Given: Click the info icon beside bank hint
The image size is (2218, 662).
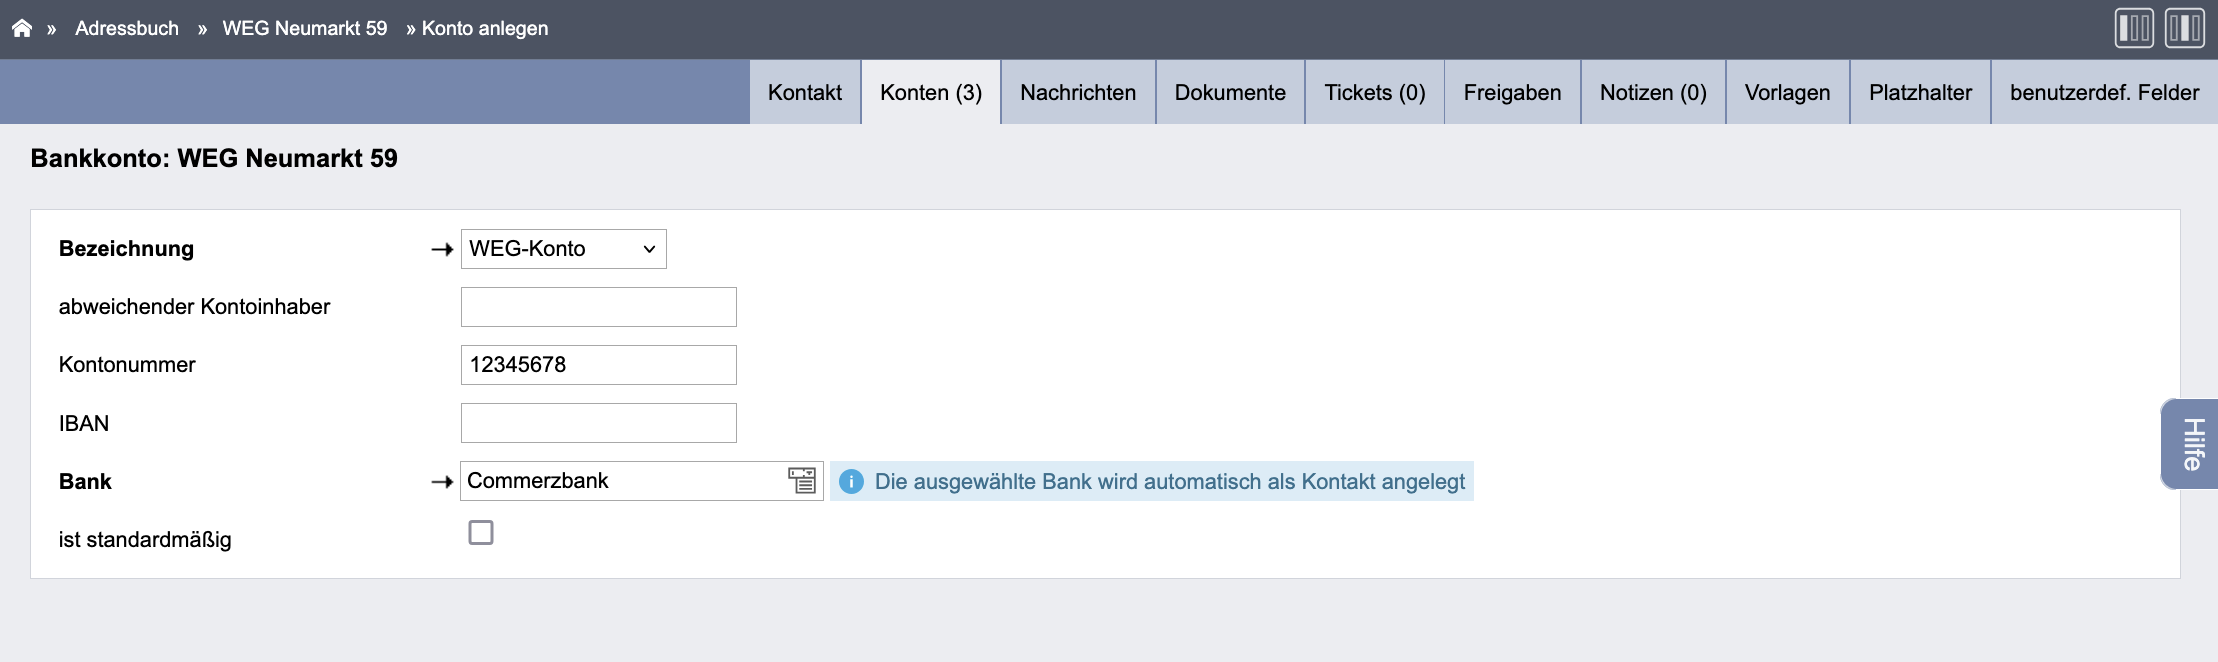Looking at the screenshot, I should [x=851, y=482].
